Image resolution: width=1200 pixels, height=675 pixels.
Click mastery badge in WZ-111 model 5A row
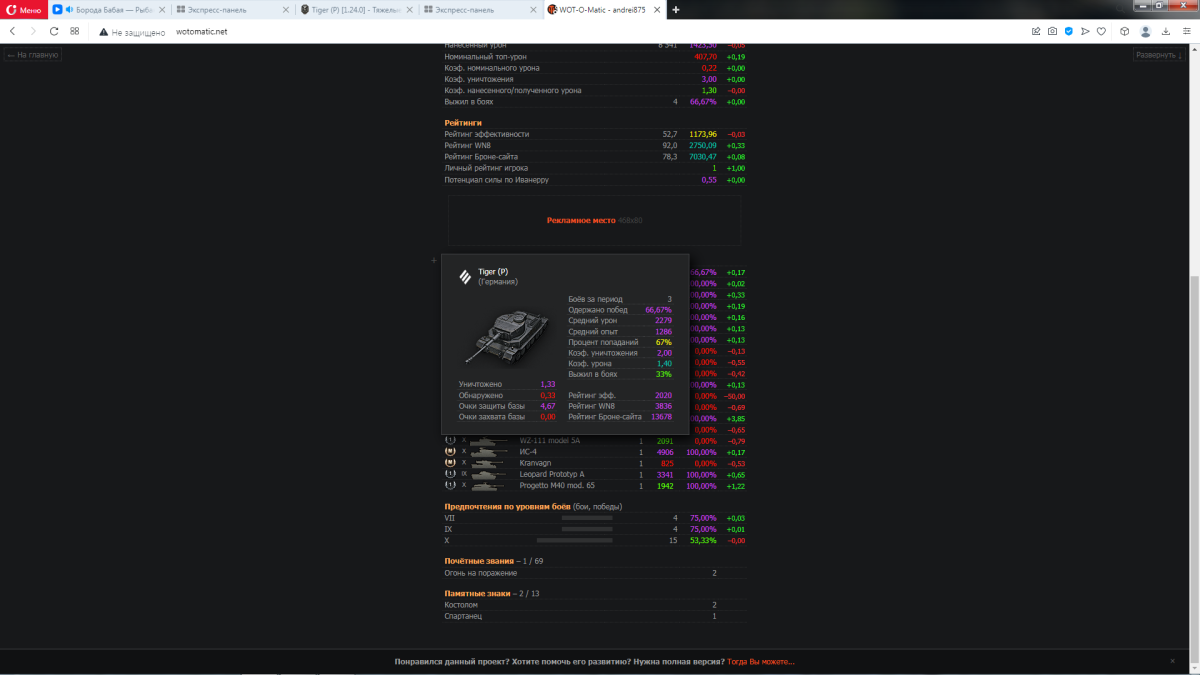(x=450, y=441)
